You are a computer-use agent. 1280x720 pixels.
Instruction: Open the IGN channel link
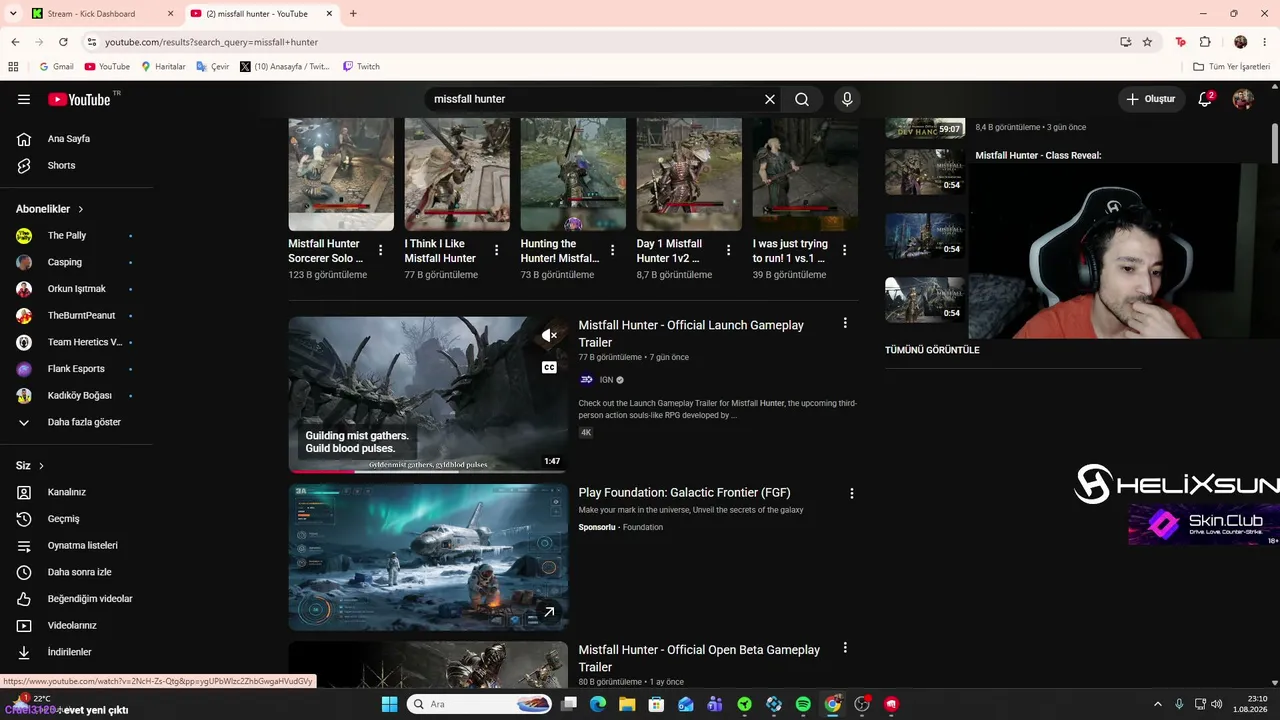pos(606,380)
